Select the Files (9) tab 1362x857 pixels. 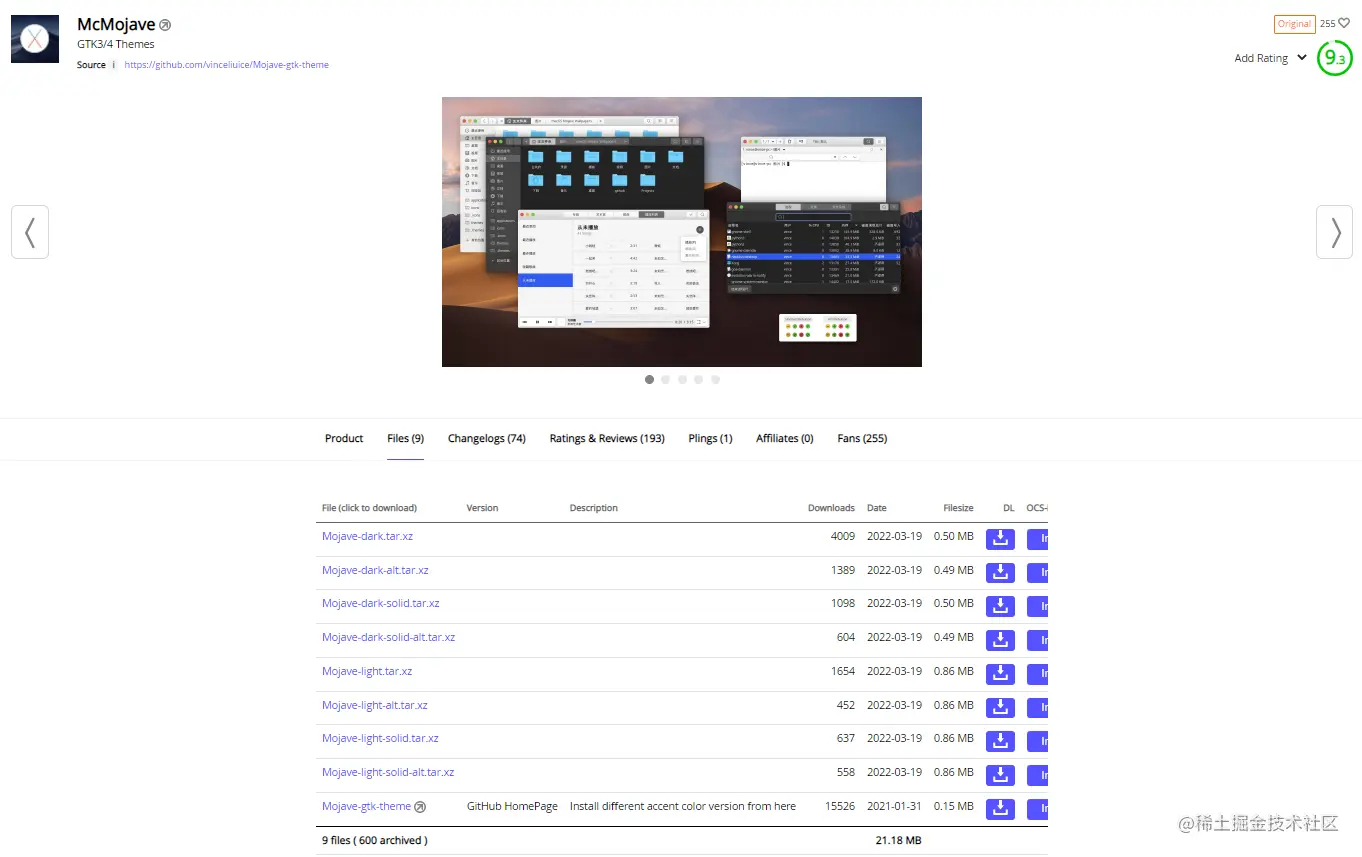(x=405, y=439)
